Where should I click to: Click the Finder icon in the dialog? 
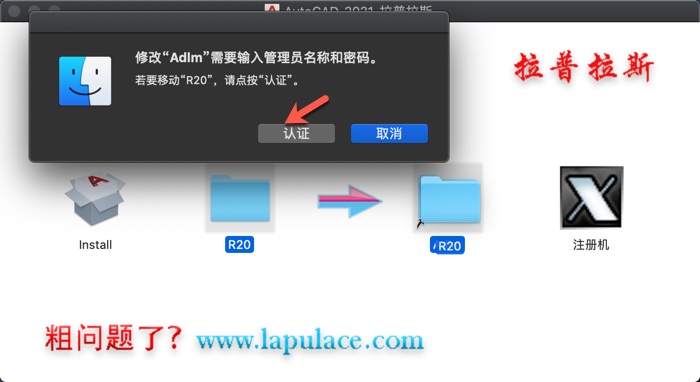(85, 81)
